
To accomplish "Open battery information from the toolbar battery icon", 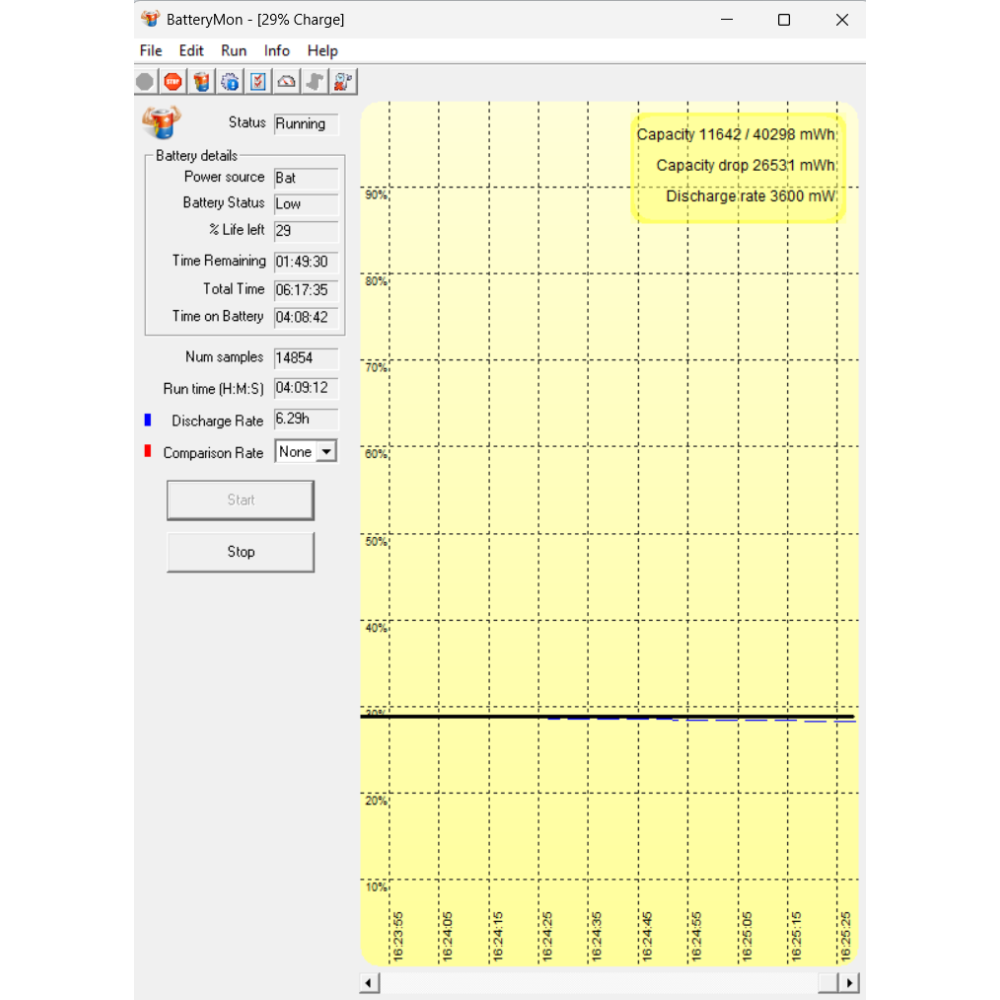I will point(201,82).
